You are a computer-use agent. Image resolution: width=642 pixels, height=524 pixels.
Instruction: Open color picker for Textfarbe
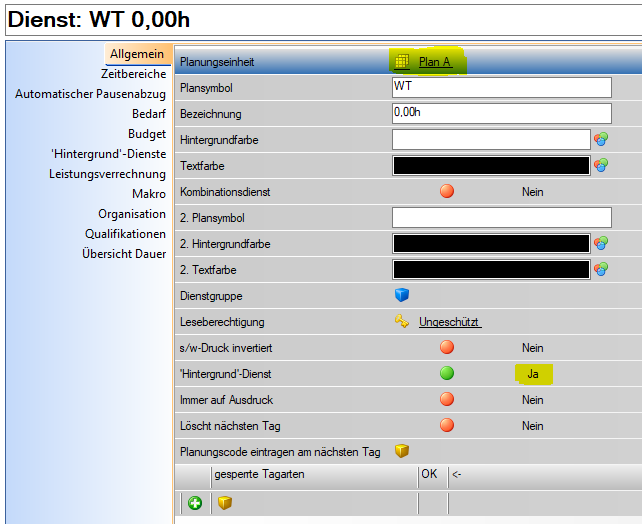point(601,166)
